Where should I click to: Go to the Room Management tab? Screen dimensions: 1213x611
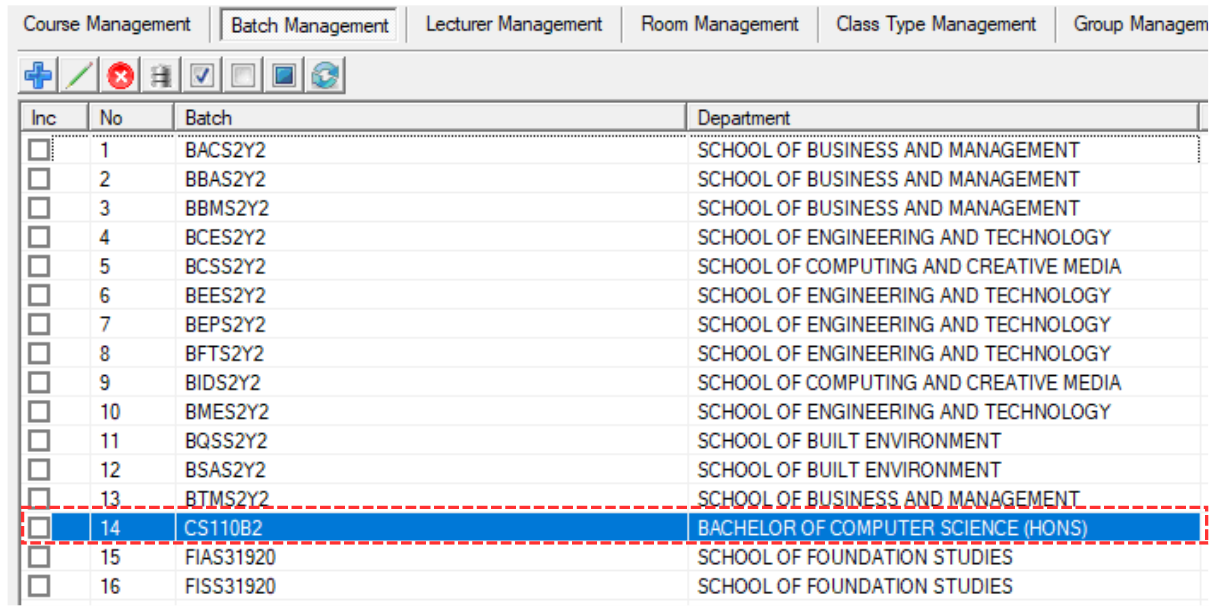720,24
